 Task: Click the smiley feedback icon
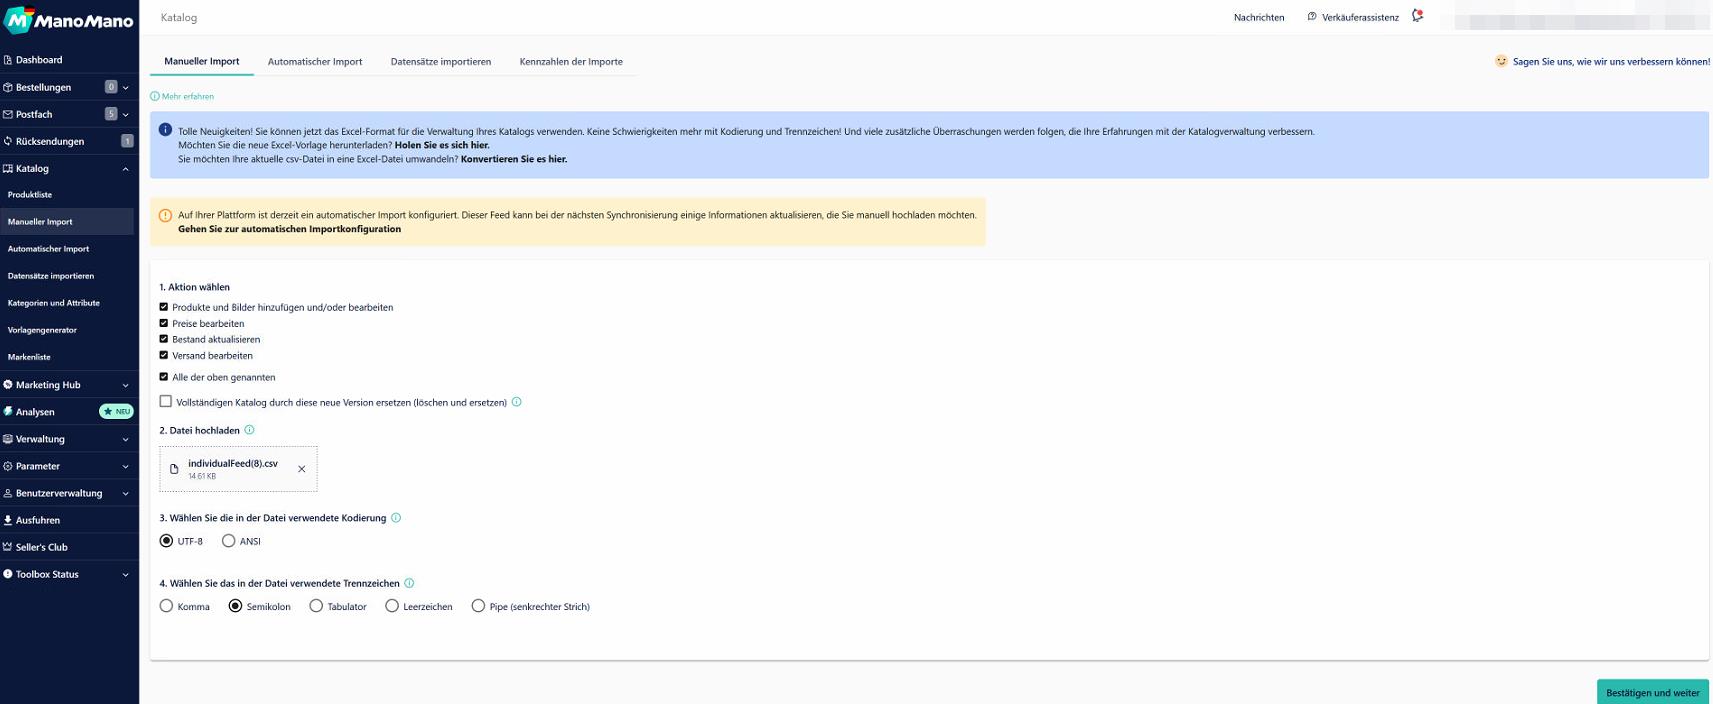click(1501, 61)
